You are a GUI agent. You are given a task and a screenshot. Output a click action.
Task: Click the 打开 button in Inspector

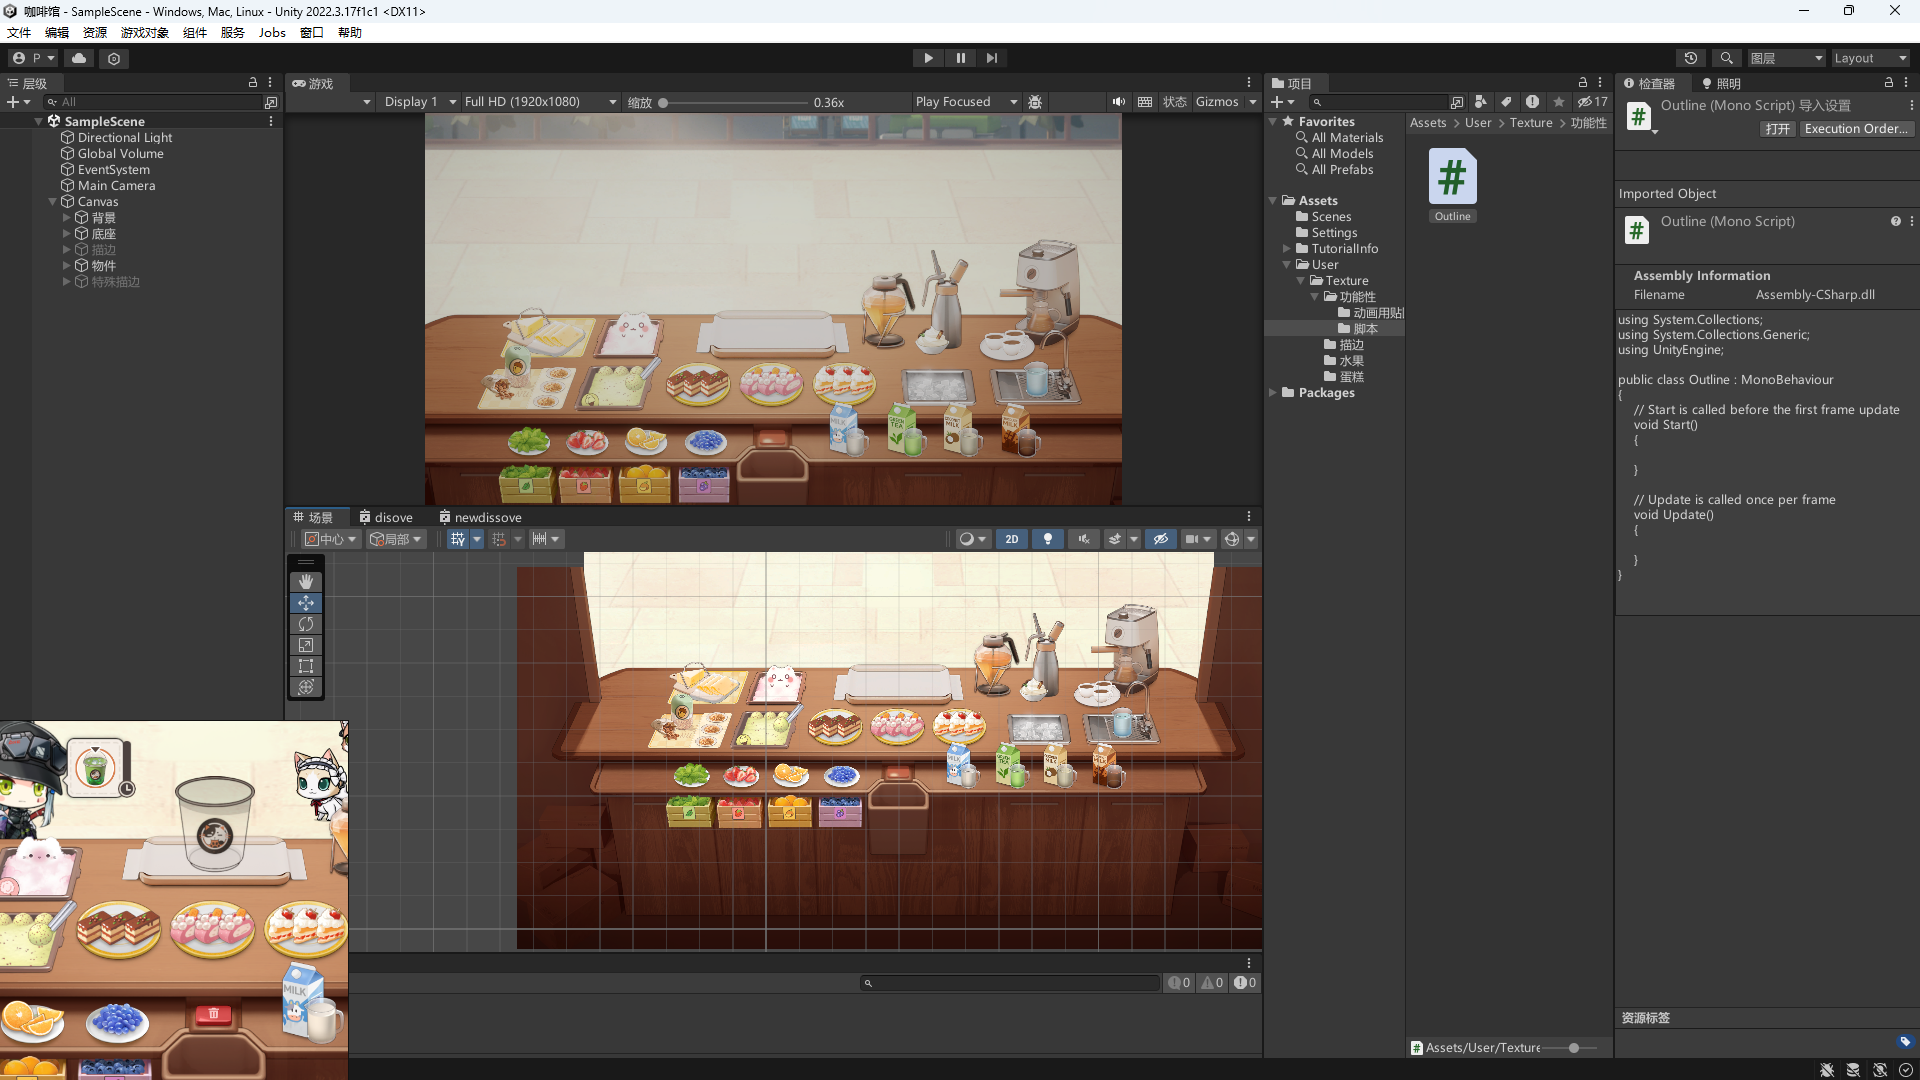pyautogui.click(x=1777, y=129)
